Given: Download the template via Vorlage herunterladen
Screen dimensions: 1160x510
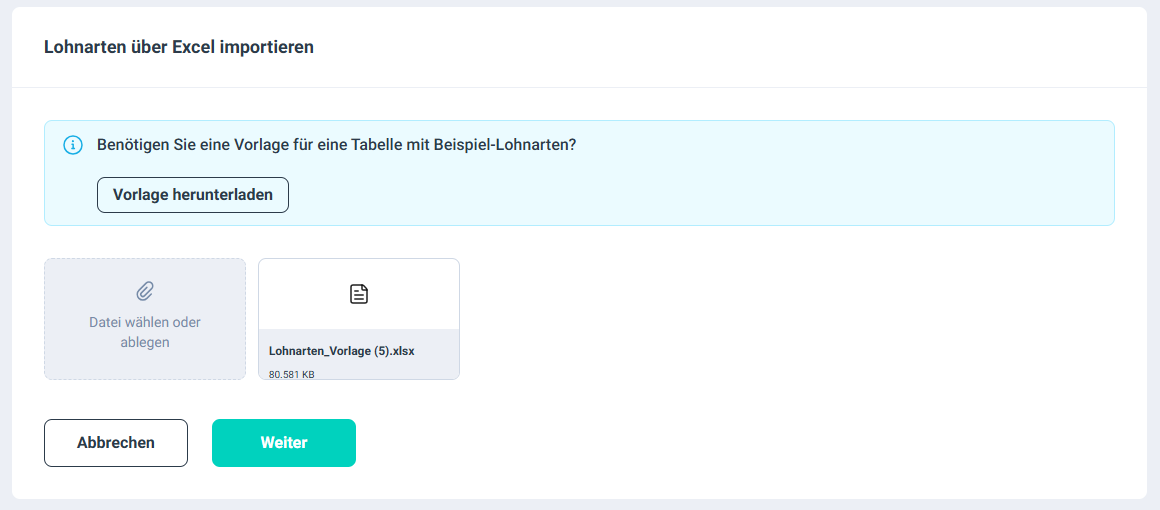Looking at the screenshot, I should (x=193, y=195).
